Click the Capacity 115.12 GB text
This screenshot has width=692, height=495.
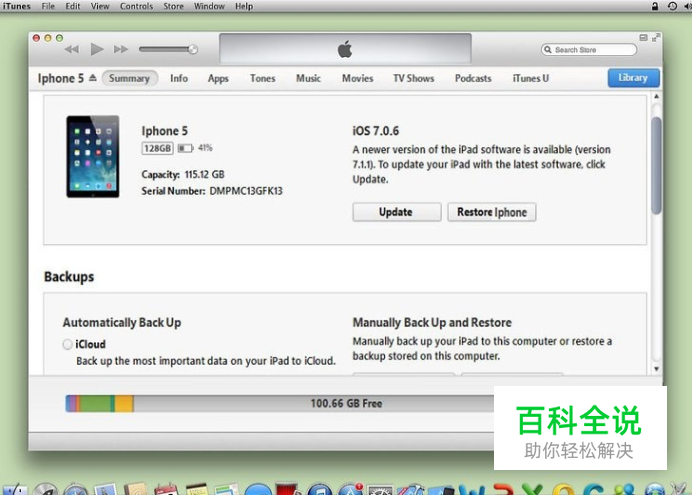point(183,174)
